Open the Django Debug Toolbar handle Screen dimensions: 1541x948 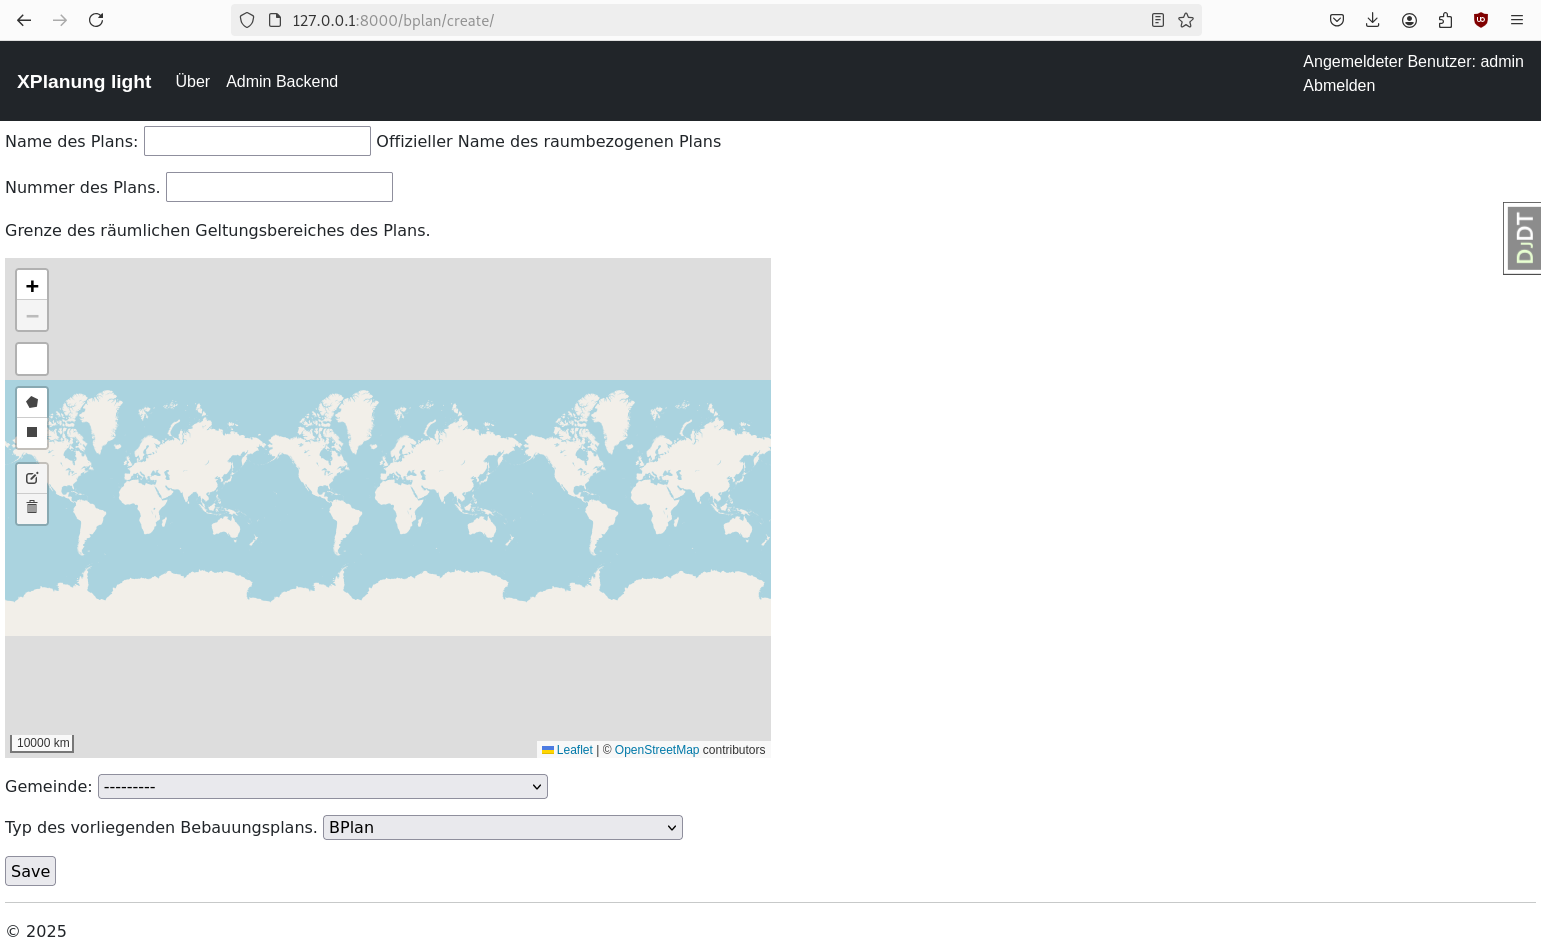(x=1523, y=238)
